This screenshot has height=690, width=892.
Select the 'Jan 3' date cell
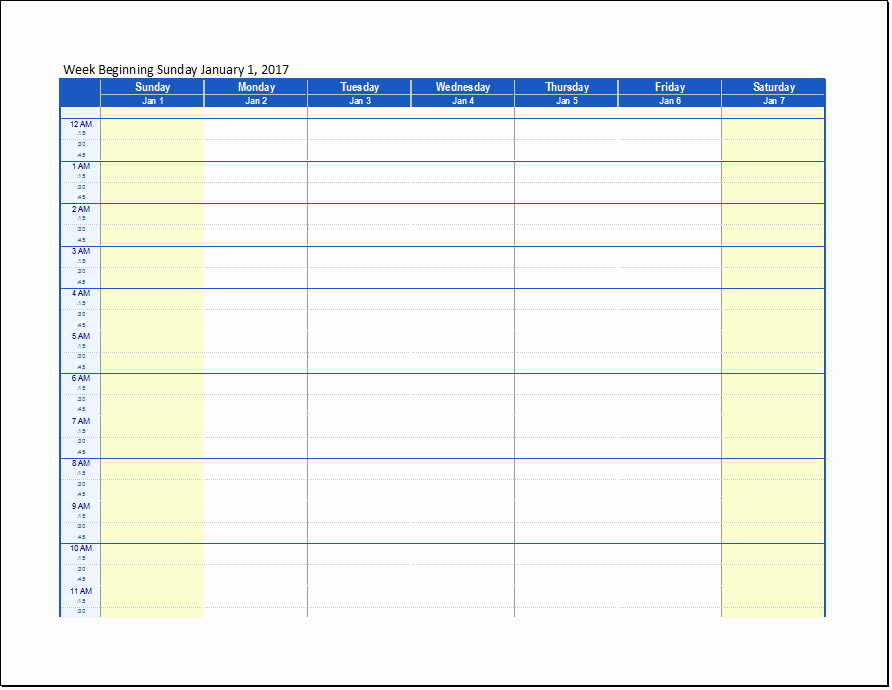click(360, 101)
